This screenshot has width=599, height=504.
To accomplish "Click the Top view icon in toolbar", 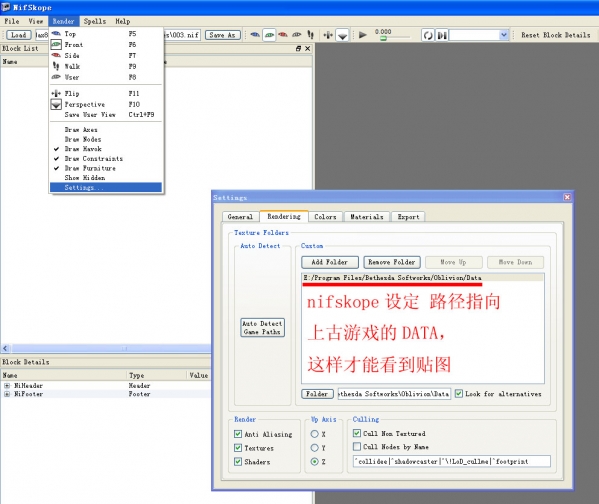I will coord(255,35).
